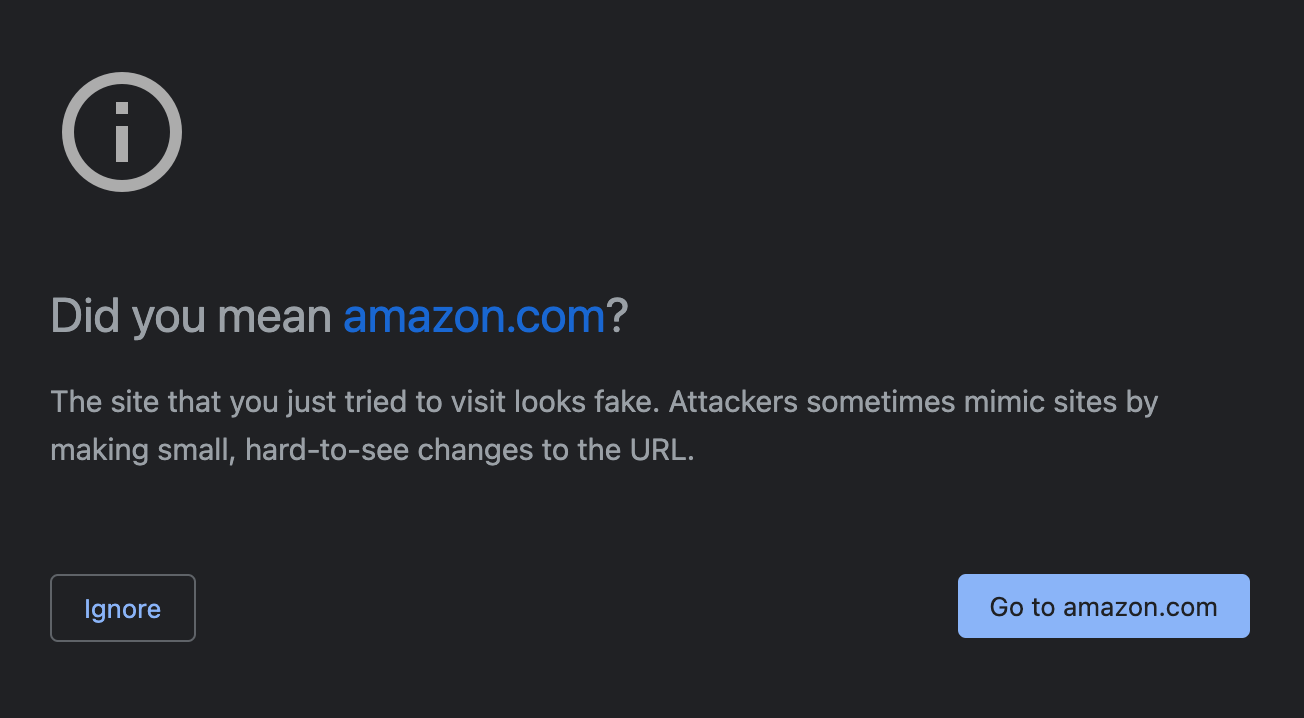The image size is (1304, 718).
Task: Click the word "visit" in the warning
Action: click(478, 402)
